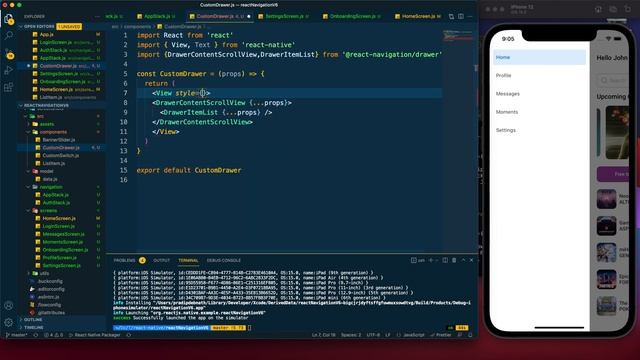This screenshot has height=360, width=640.
Task: Open MessagesScreen.js in screens folder
Action: tap(61, 234)
